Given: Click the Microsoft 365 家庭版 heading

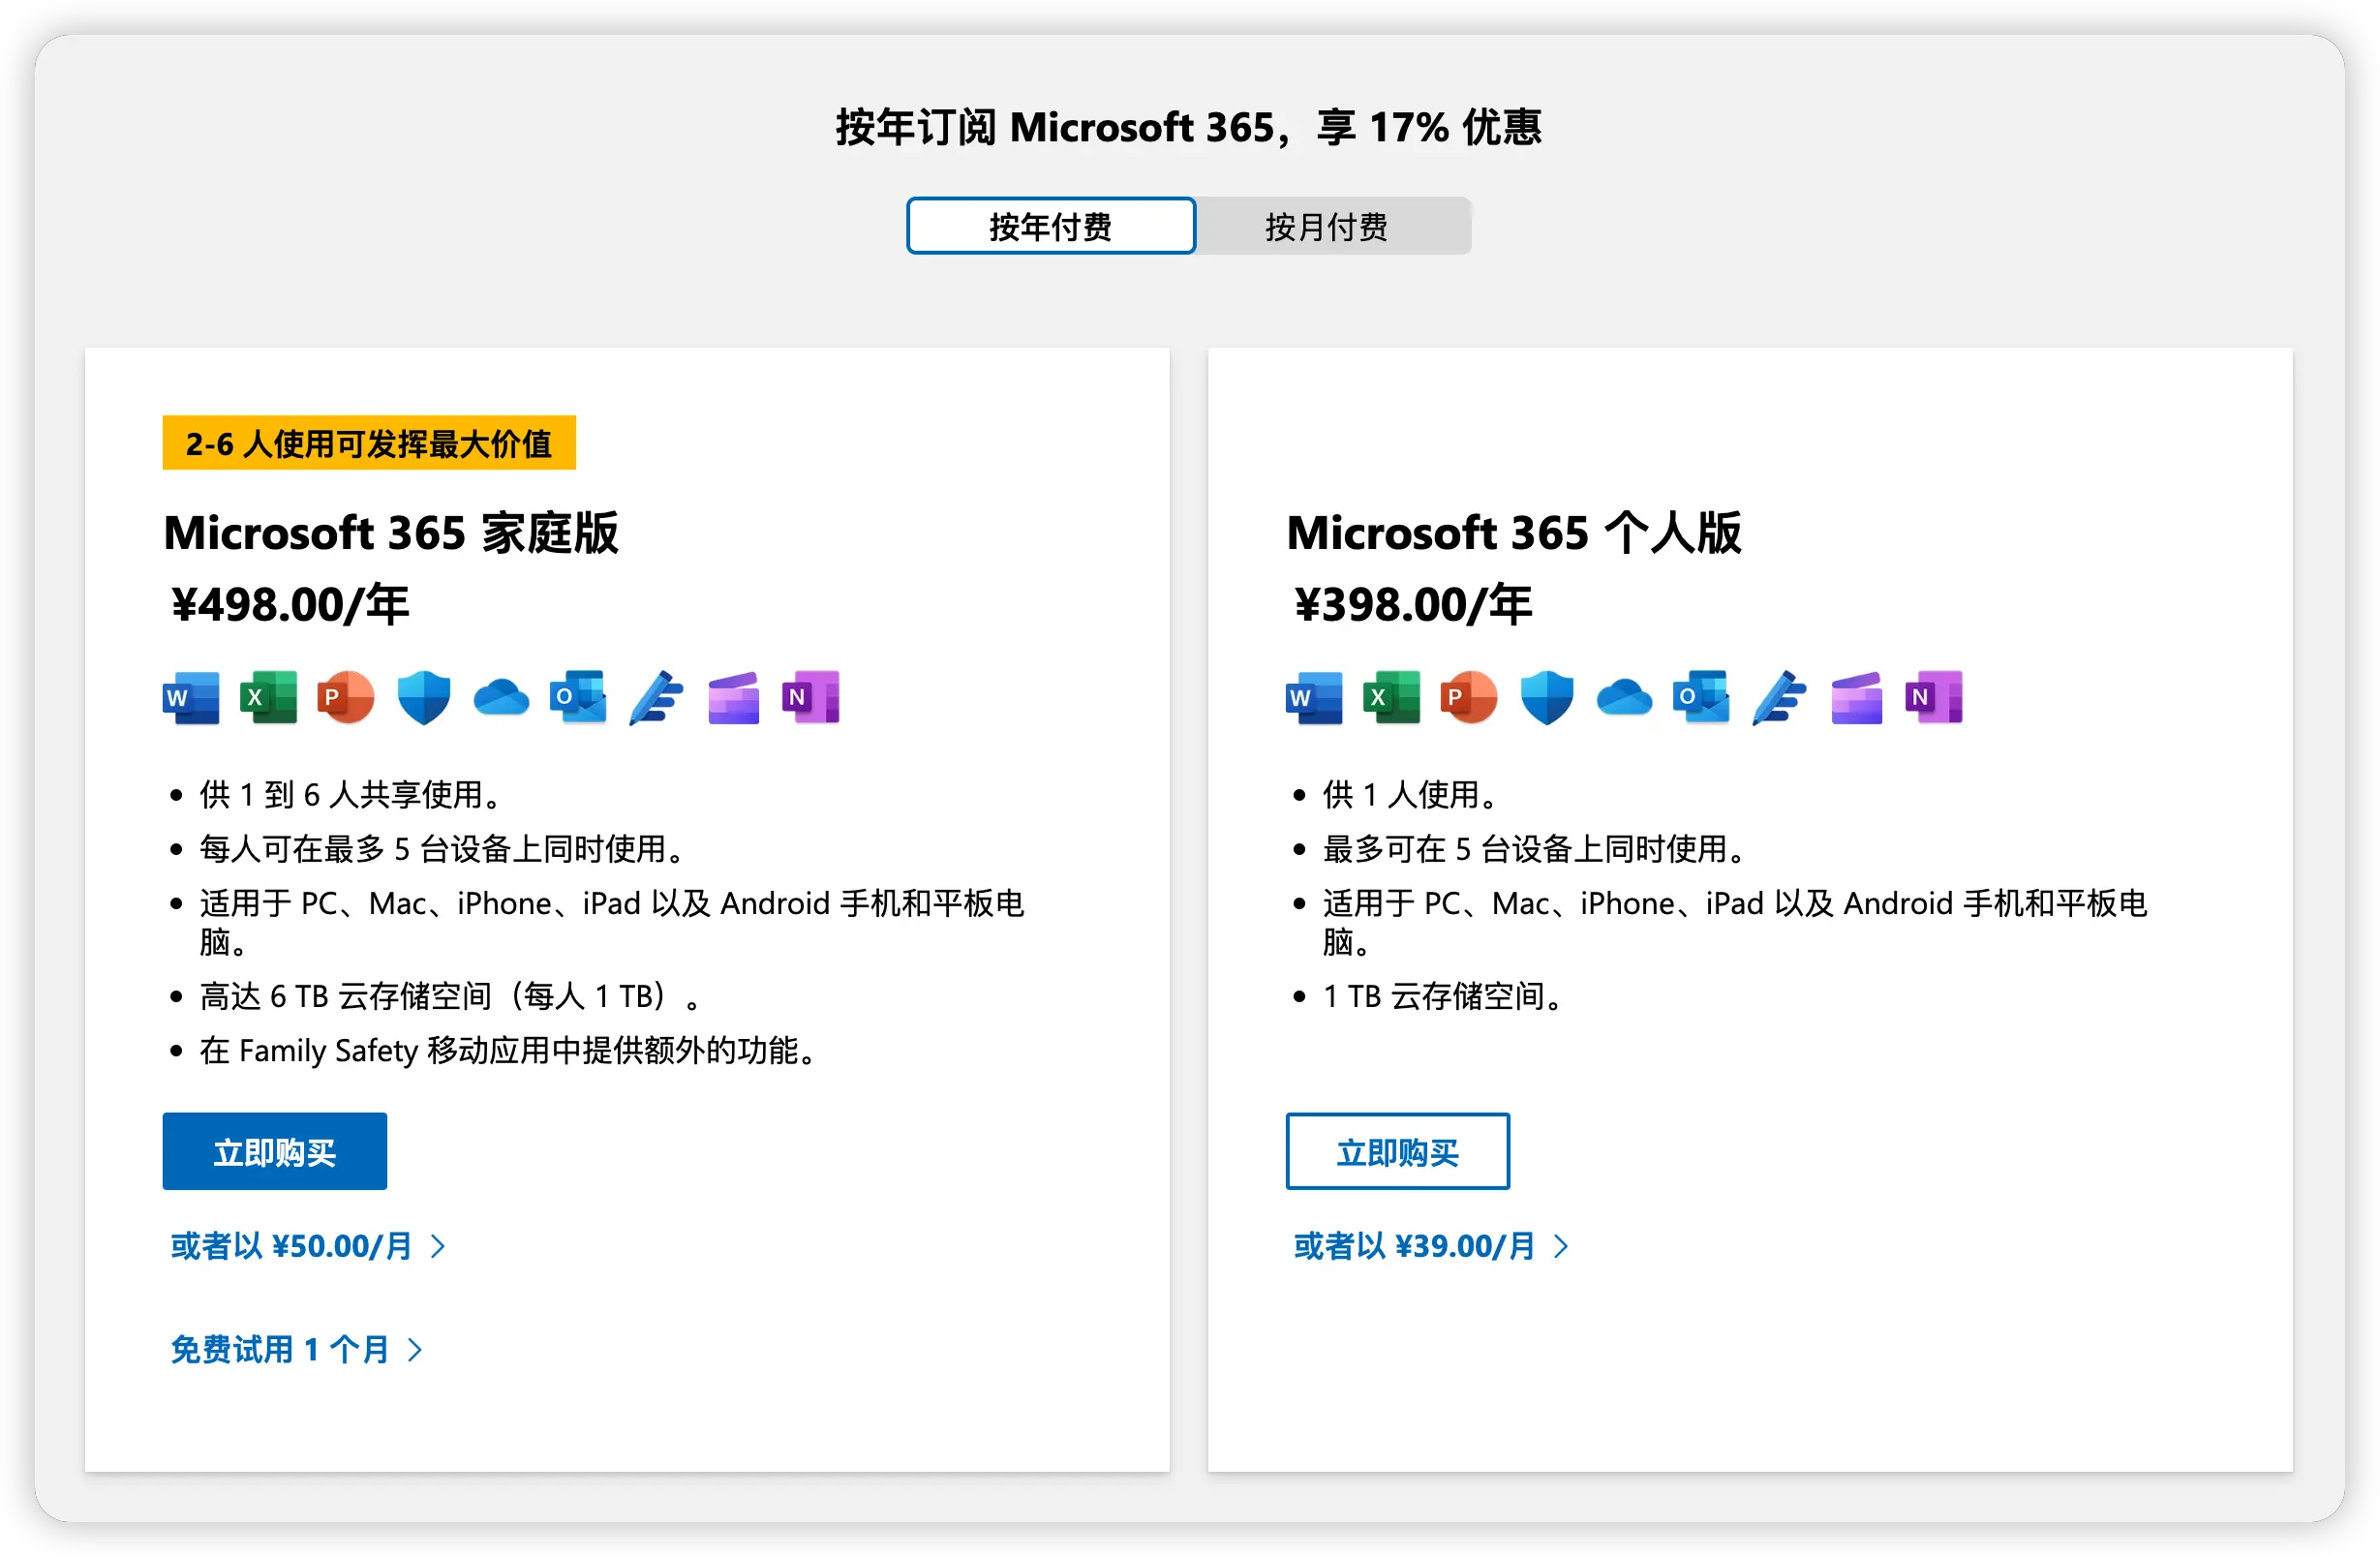Looking at the screenshot, I should pyautogui.click(x=391, y=533).
